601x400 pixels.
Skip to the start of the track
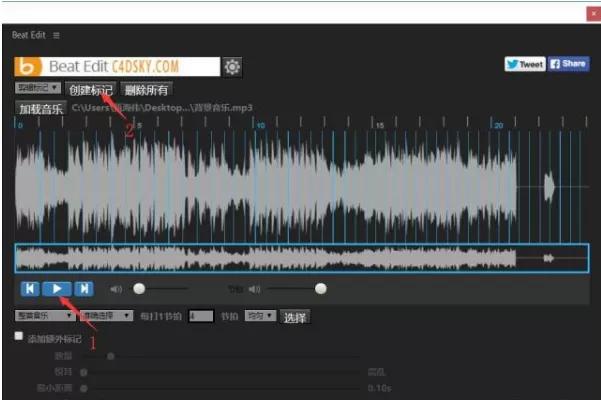tap(30, 289)
